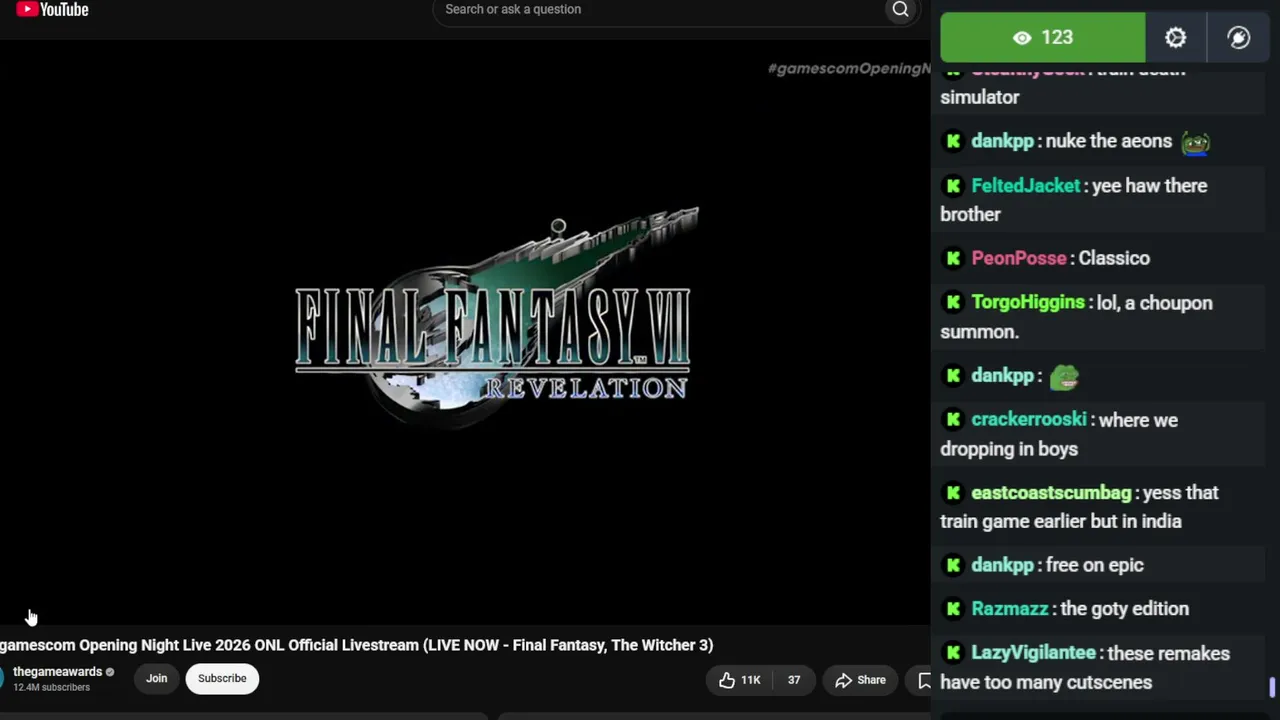
Task: Click the message text 'yee haw there brother'
Action: point(1074,200)
